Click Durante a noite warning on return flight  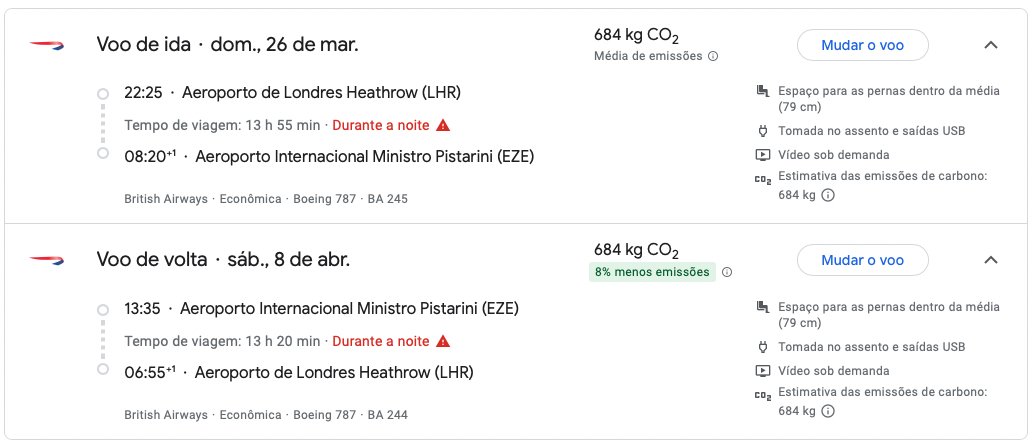(380, 341)
